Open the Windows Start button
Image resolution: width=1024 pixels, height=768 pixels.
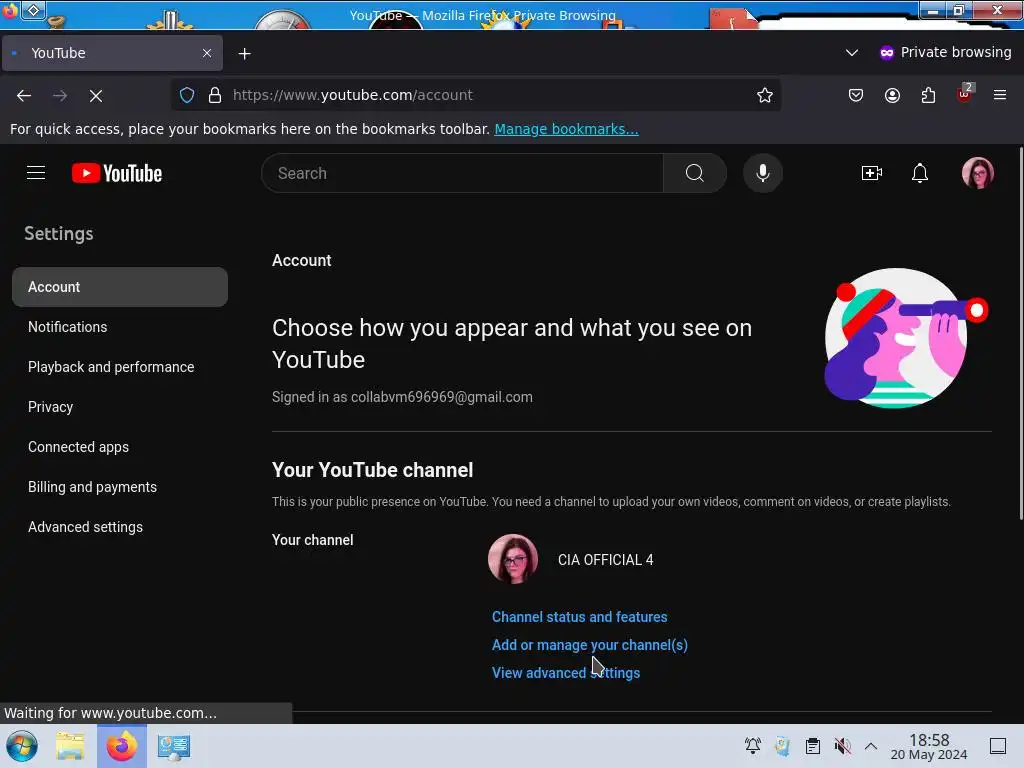22,746
